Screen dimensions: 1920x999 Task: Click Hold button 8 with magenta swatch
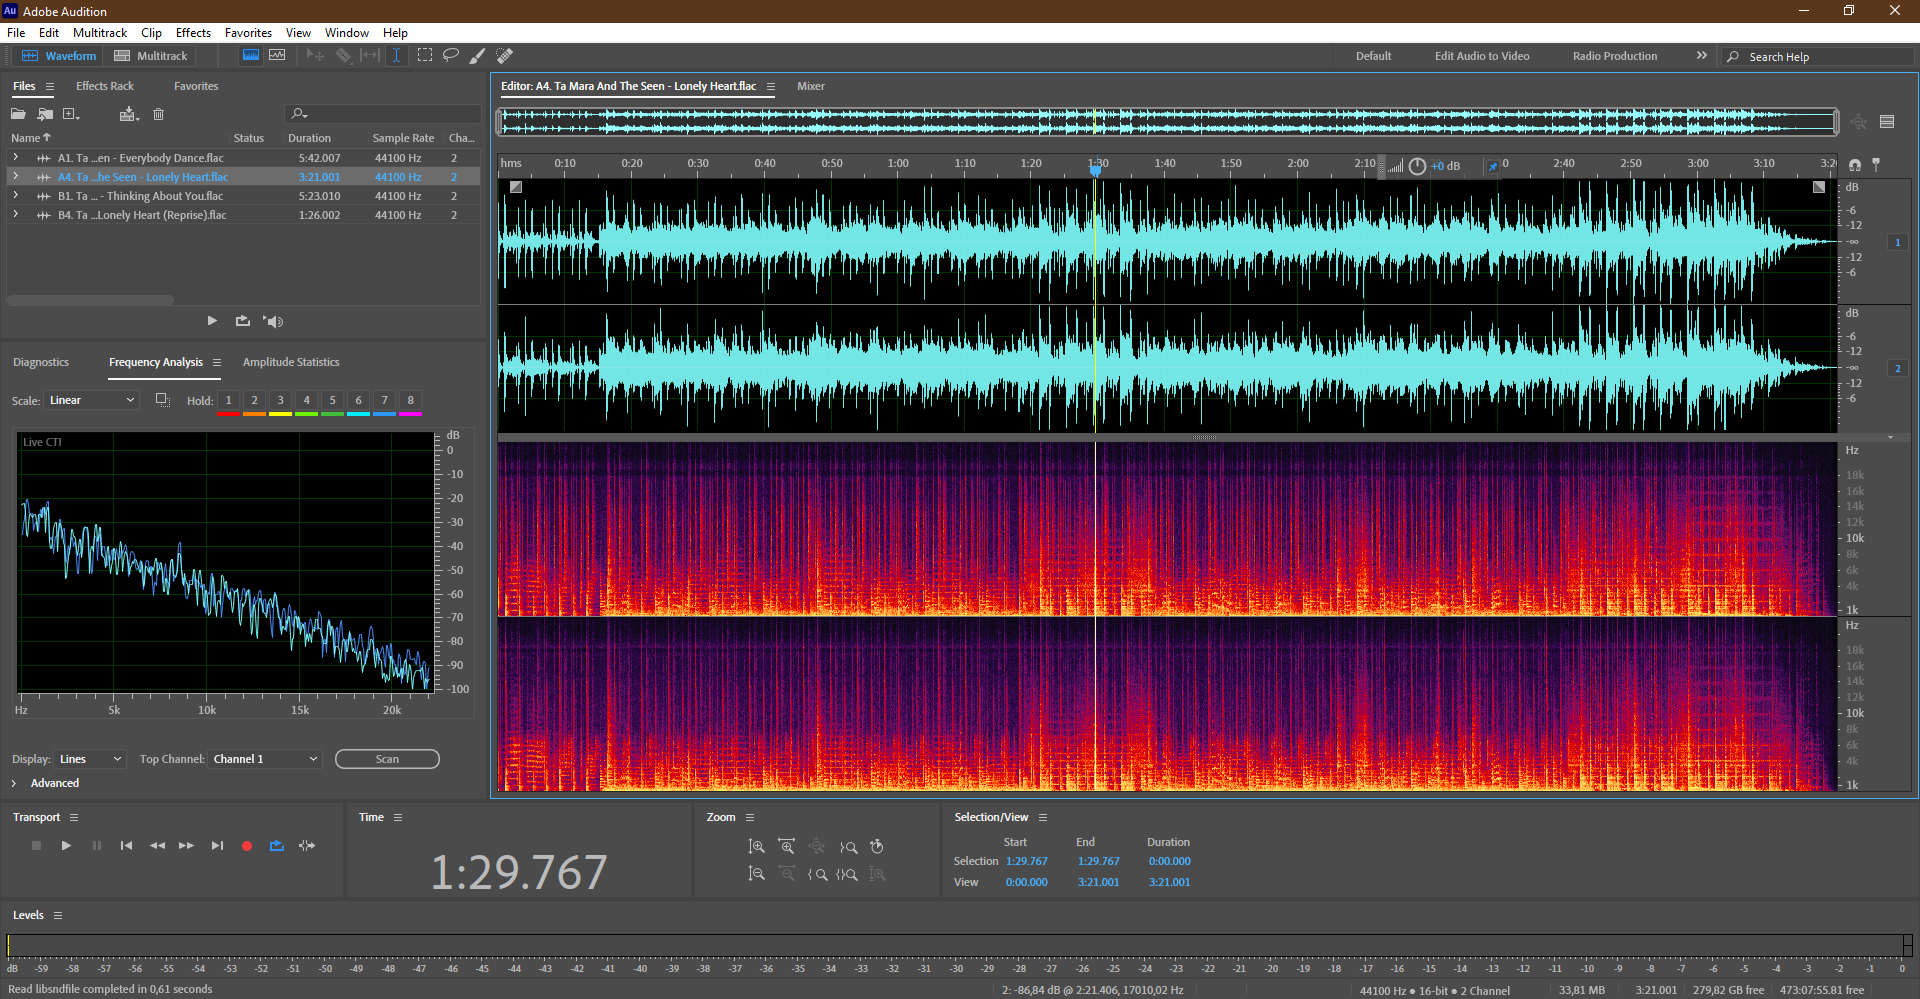[x=410, y=401]
